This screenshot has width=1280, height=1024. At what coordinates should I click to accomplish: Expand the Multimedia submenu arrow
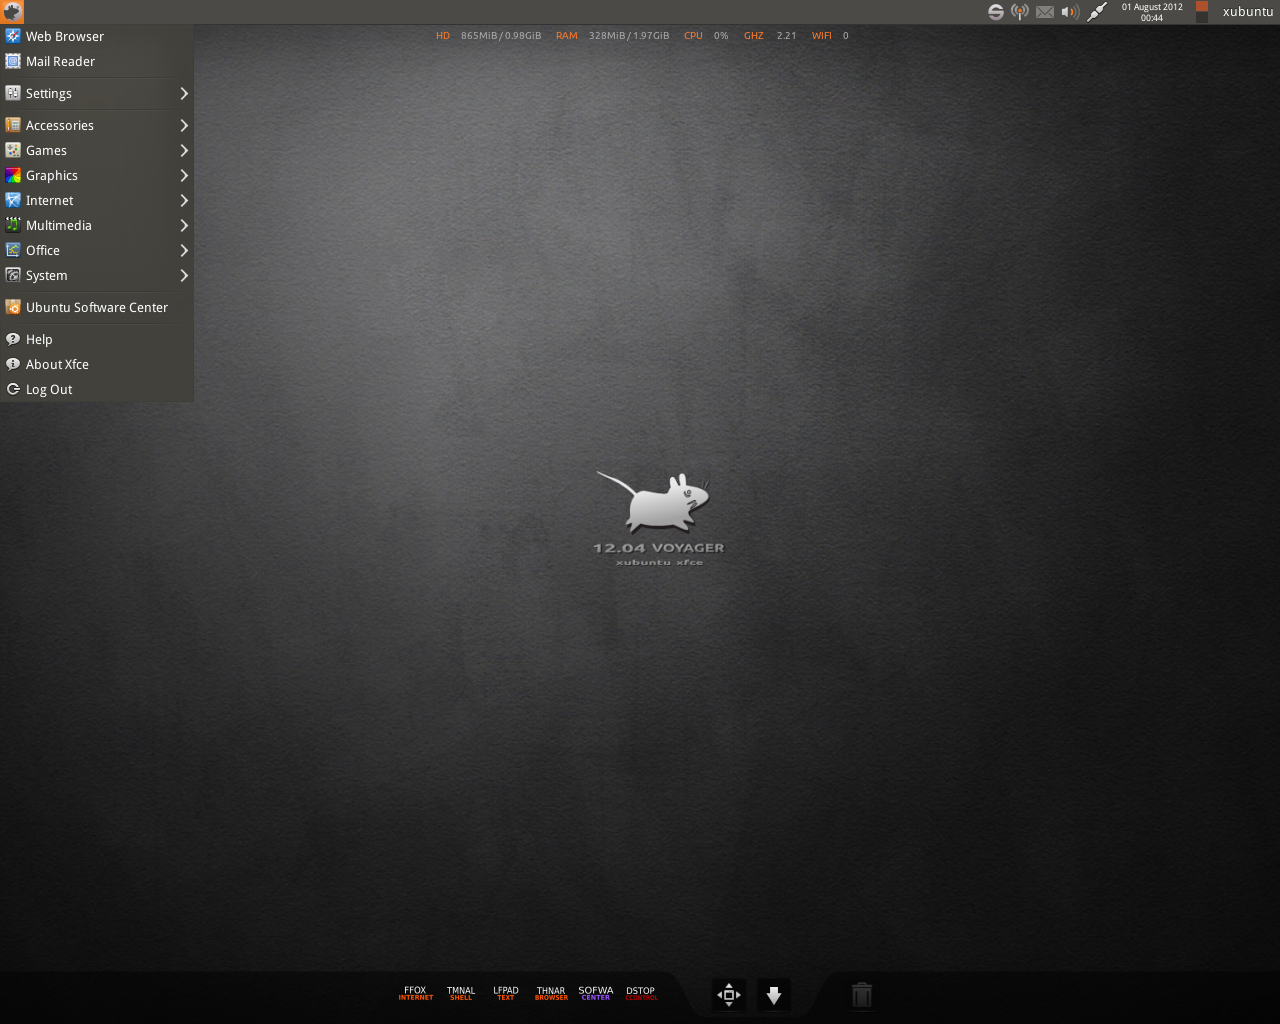click(184, 225)
